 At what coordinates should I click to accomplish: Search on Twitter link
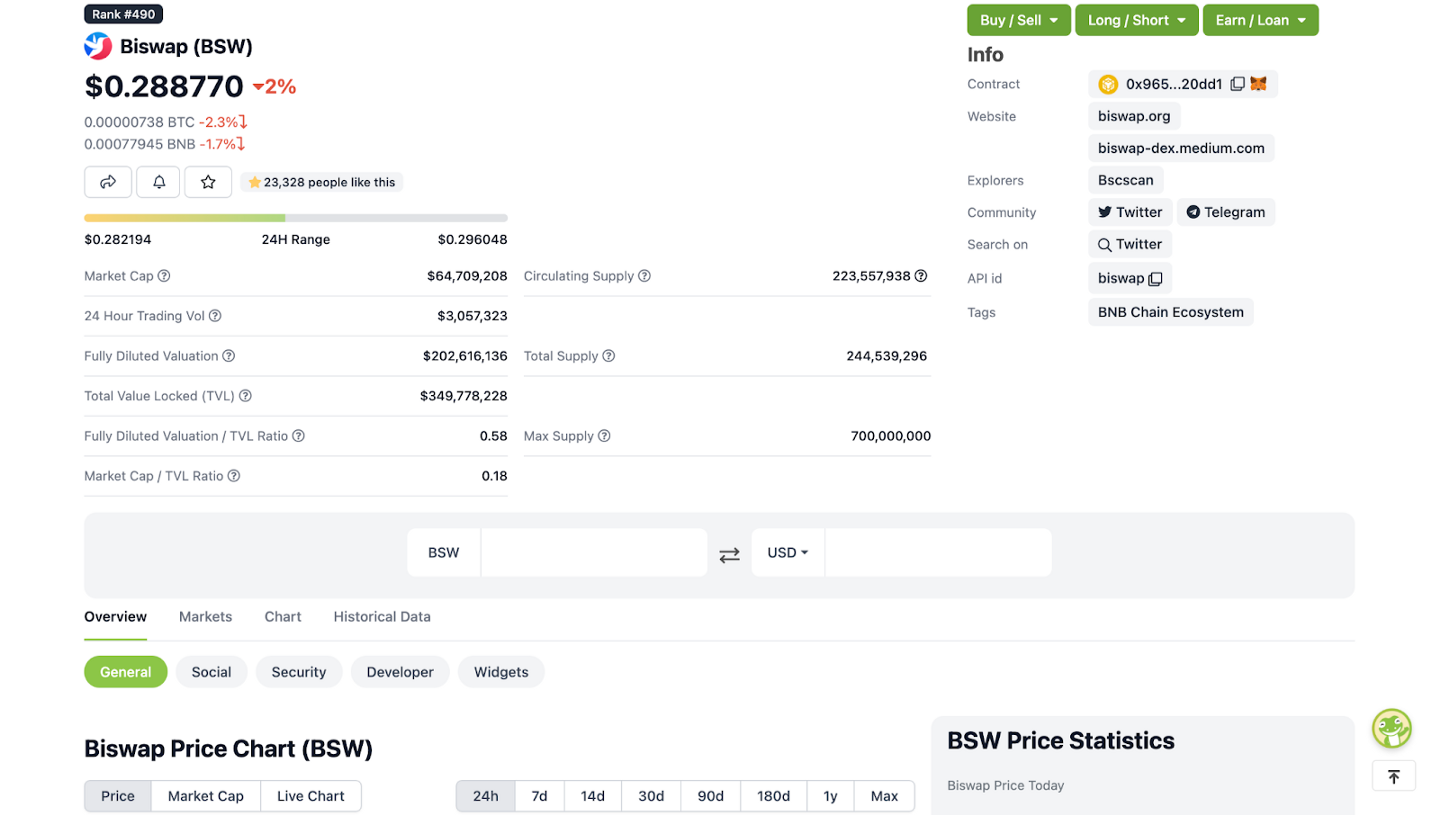pyautogui.click(x=1130, y=244)
